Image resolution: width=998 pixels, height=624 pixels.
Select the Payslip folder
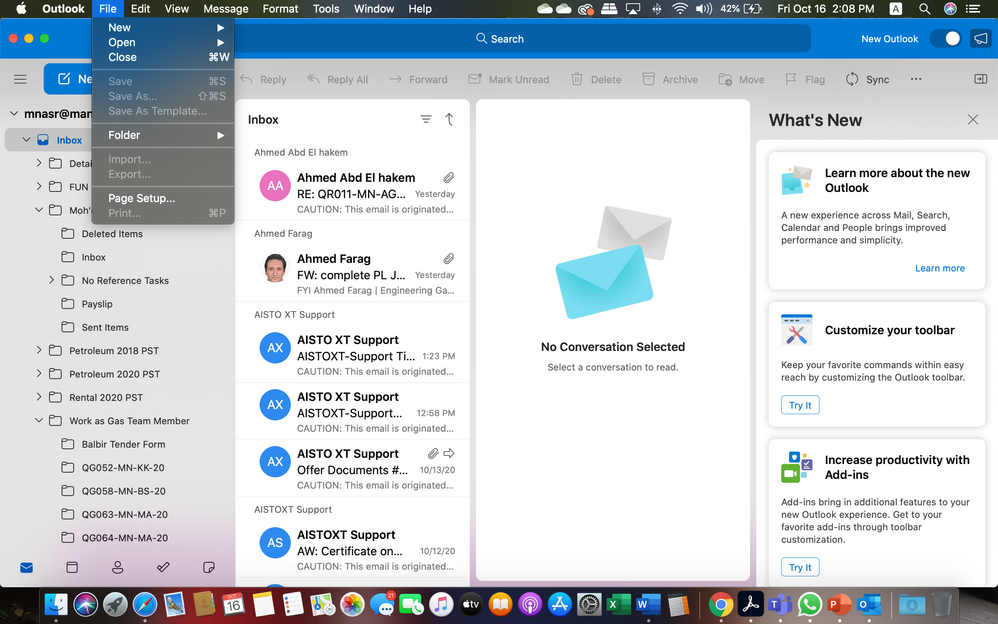point(97,304)
